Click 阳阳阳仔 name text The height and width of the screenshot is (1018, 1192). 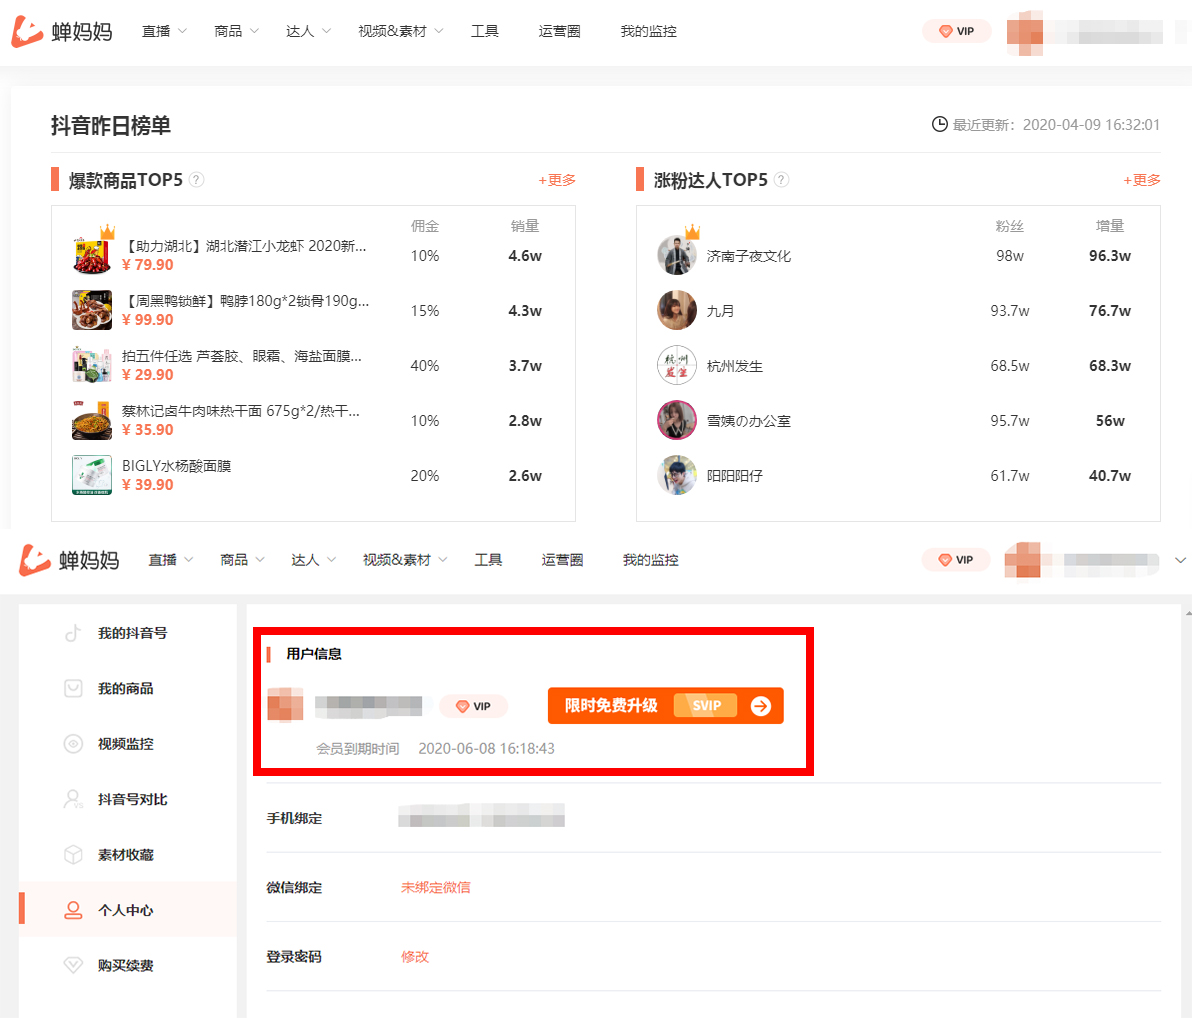(734, 476)
